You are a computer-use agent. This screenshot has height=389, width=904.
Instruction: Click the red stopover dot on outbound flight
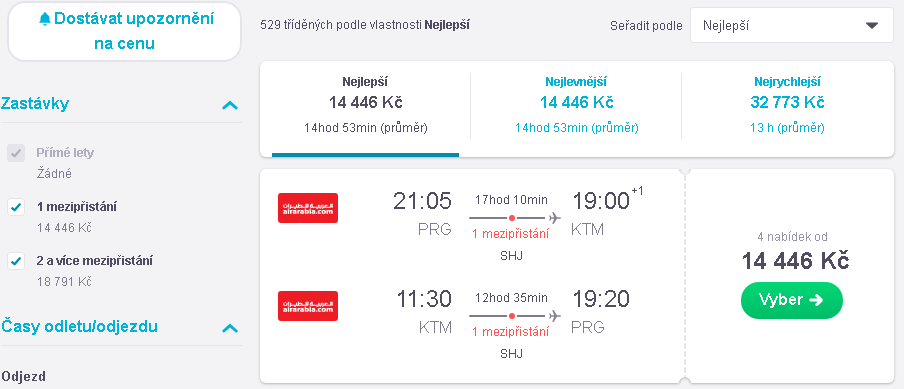(x=511, y=218)
